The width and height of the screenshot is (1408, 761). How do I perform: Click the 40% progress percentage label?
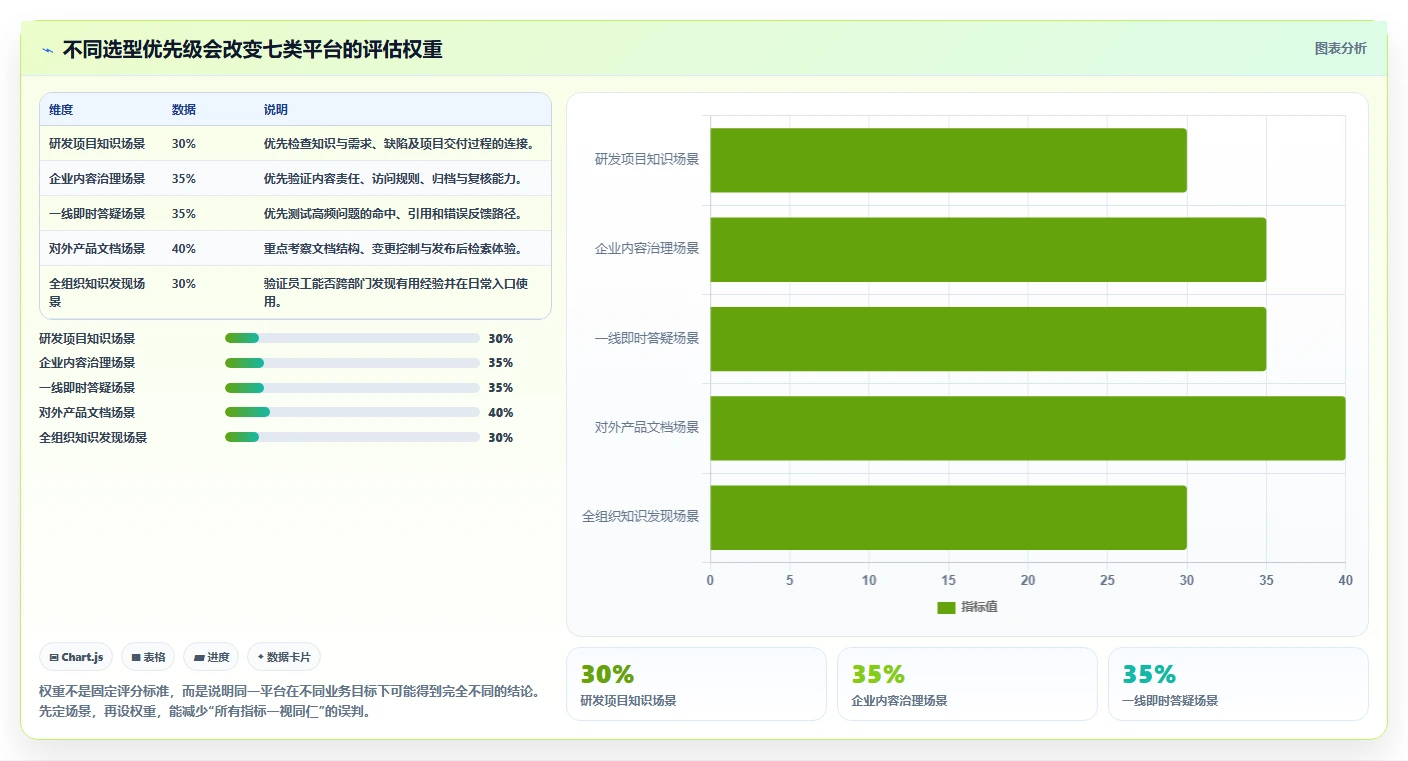click(501, 413)
